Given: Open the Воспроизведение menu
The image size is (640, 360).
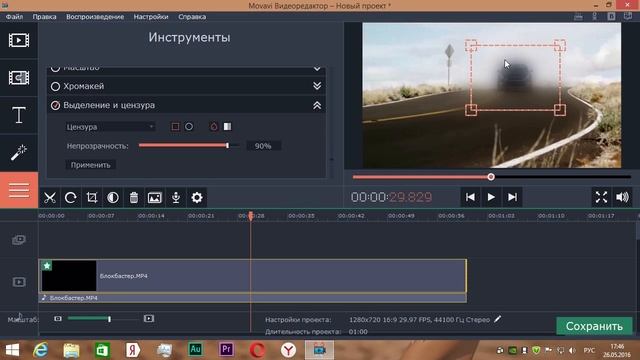Looking at the screenshot, I should [x=95, y=17].
